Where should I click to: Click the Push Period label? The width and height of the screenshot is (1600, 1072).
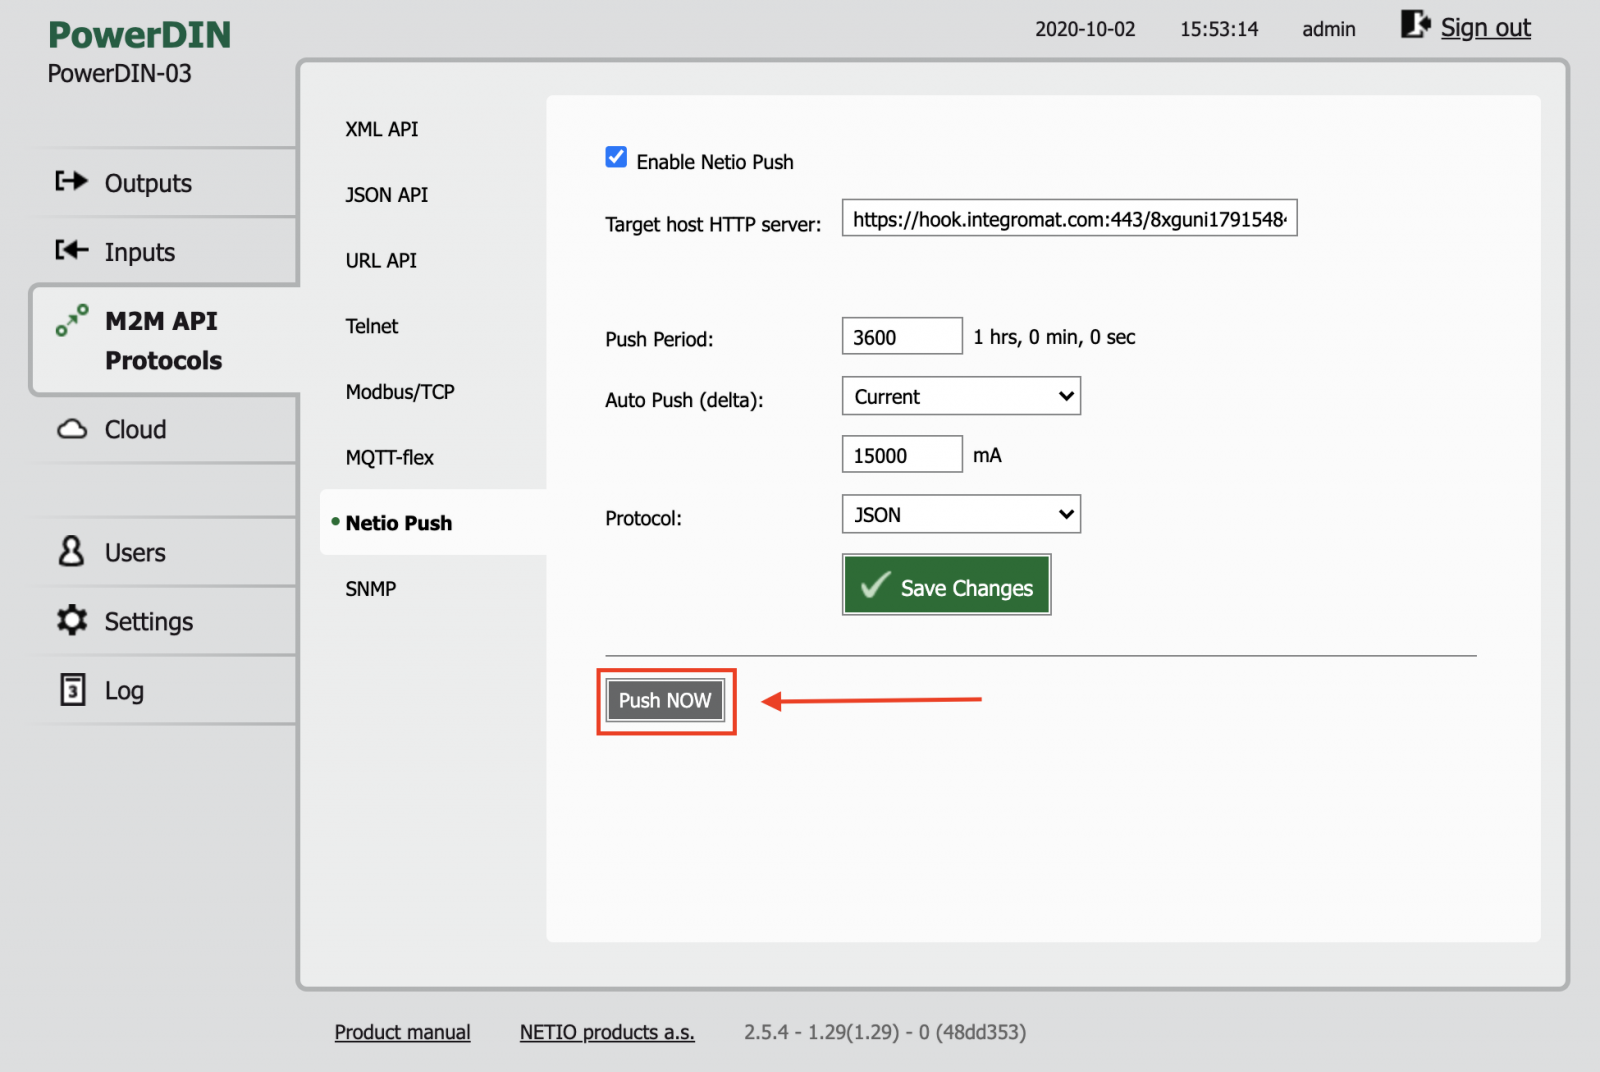[659, 339]
